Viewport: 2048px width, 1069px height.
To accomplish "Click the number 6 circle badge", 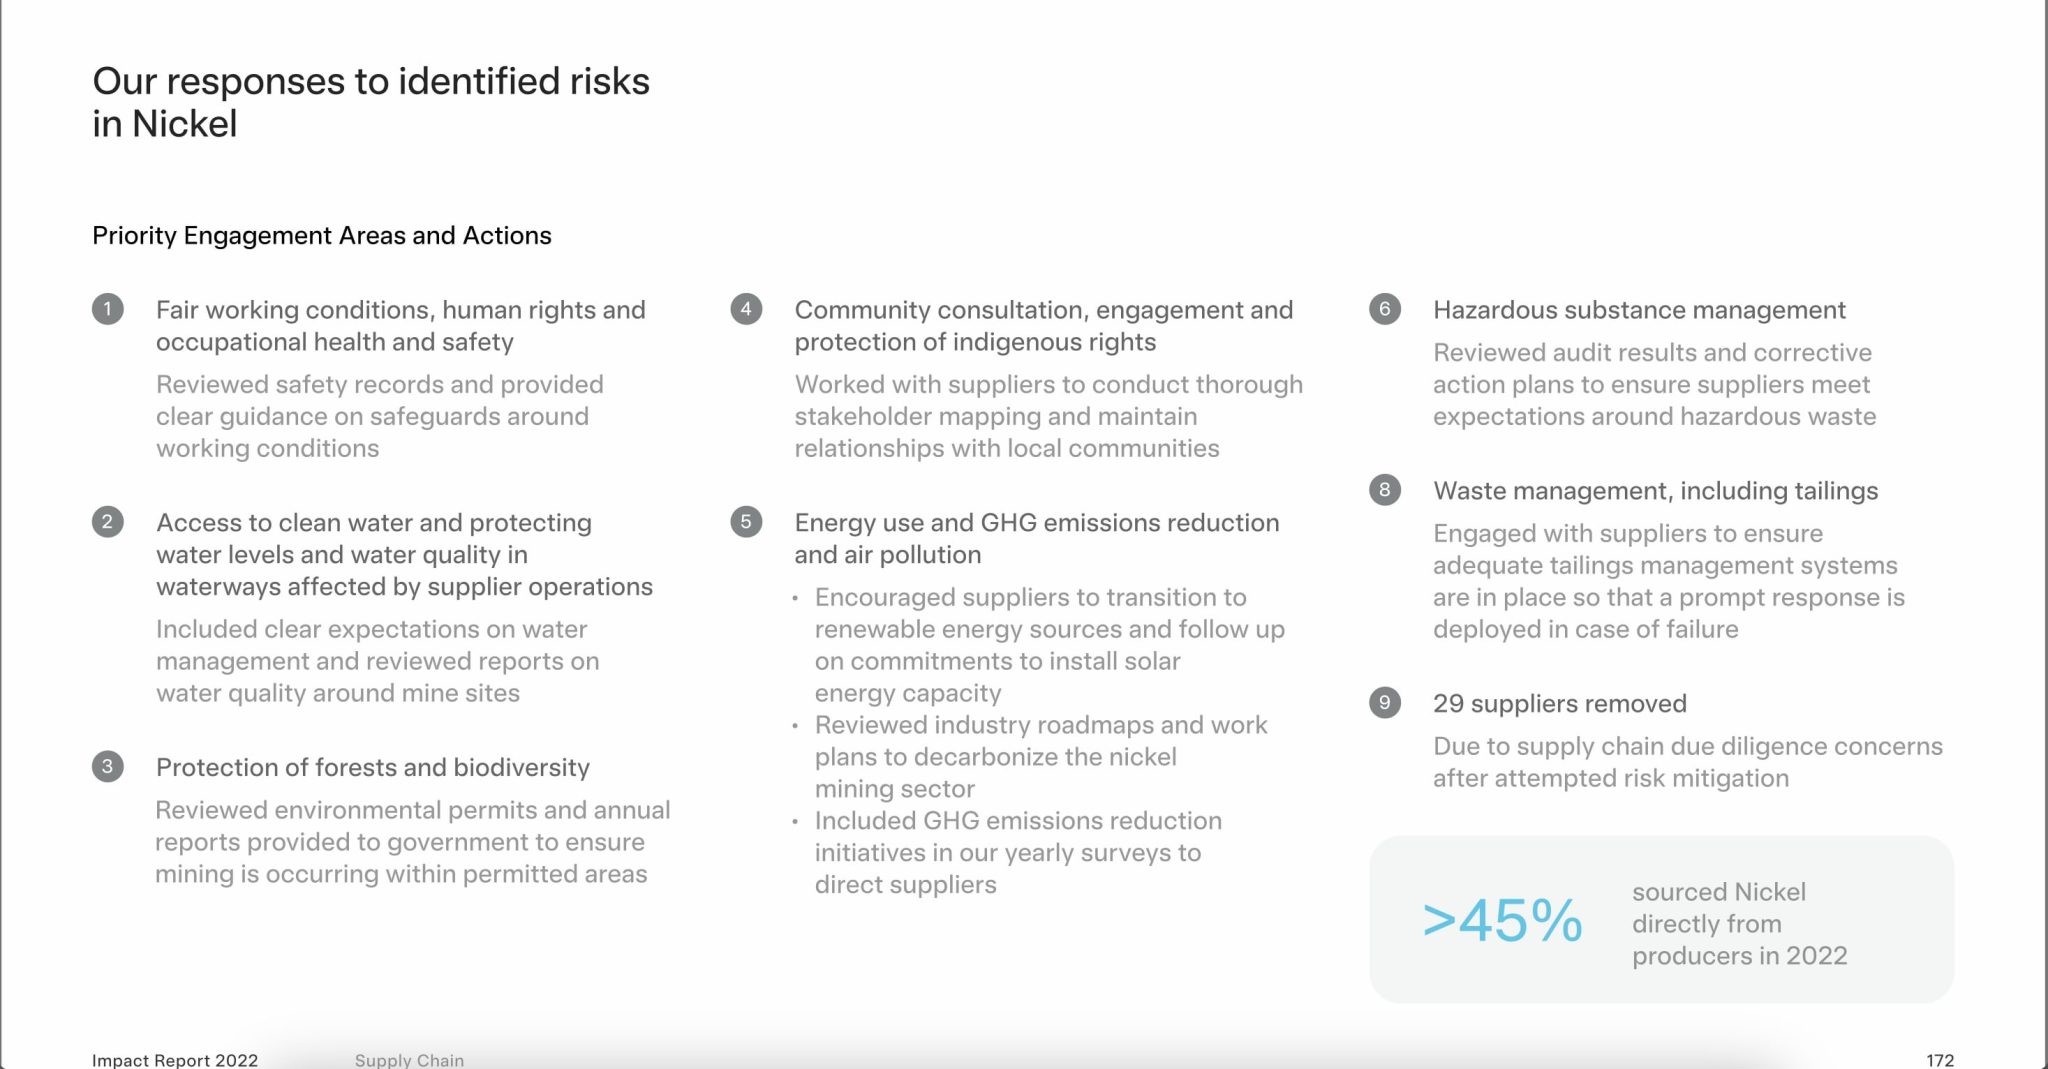I will 1385,309.
